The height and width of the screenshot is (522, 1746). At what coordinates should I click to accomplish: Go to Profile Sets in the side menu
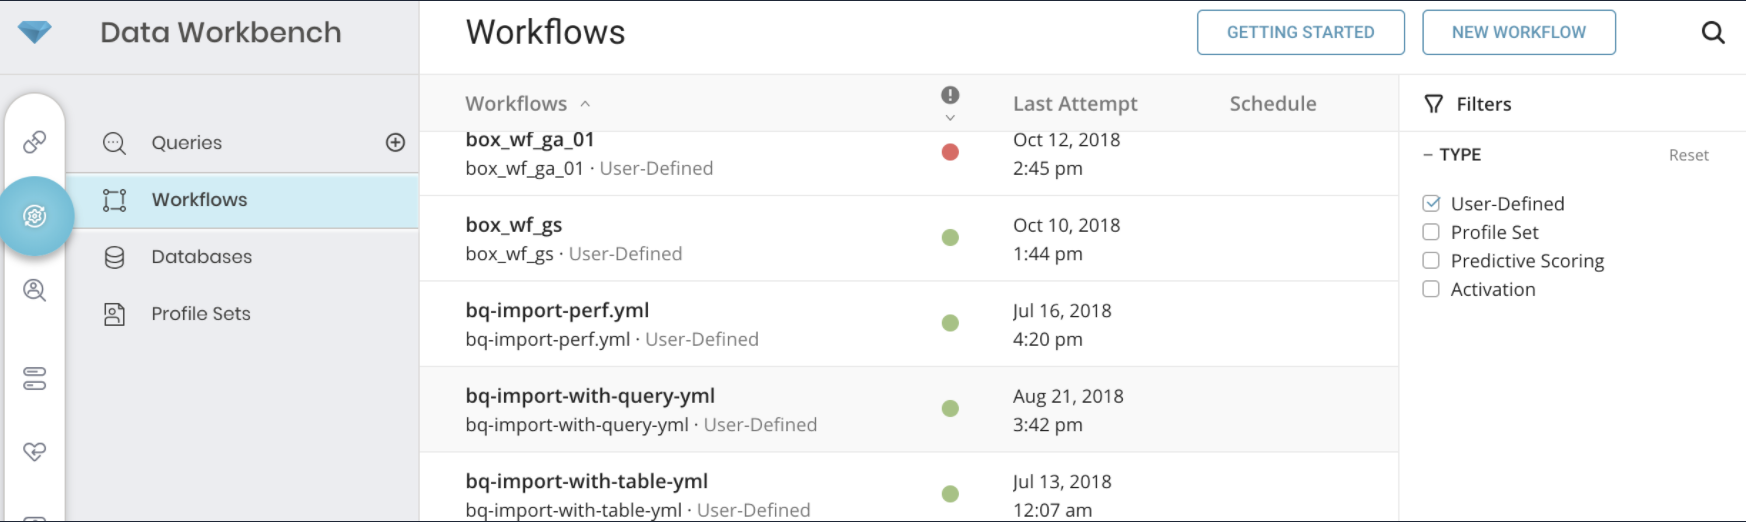pos(200,314)
